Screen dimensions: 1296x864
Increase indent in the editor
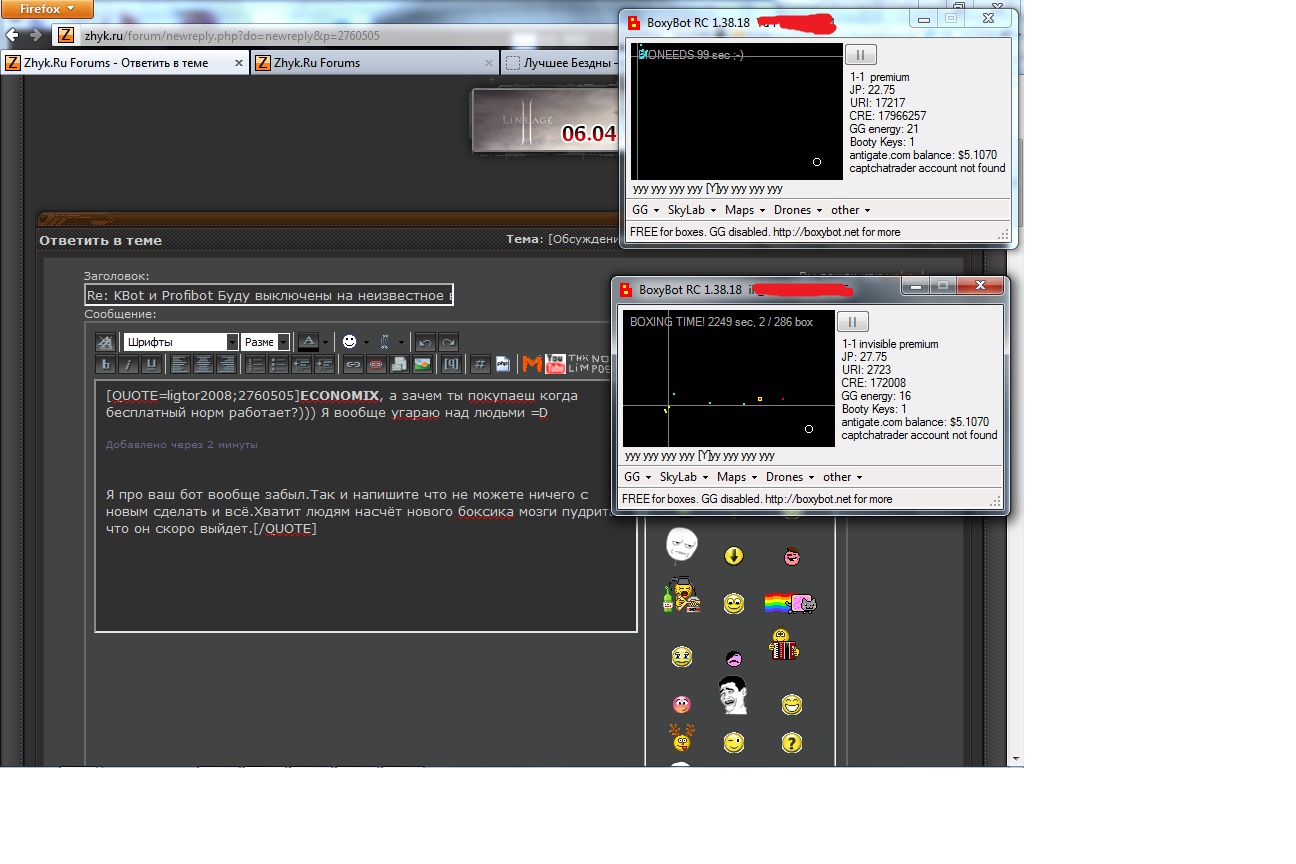coord(324,365)
